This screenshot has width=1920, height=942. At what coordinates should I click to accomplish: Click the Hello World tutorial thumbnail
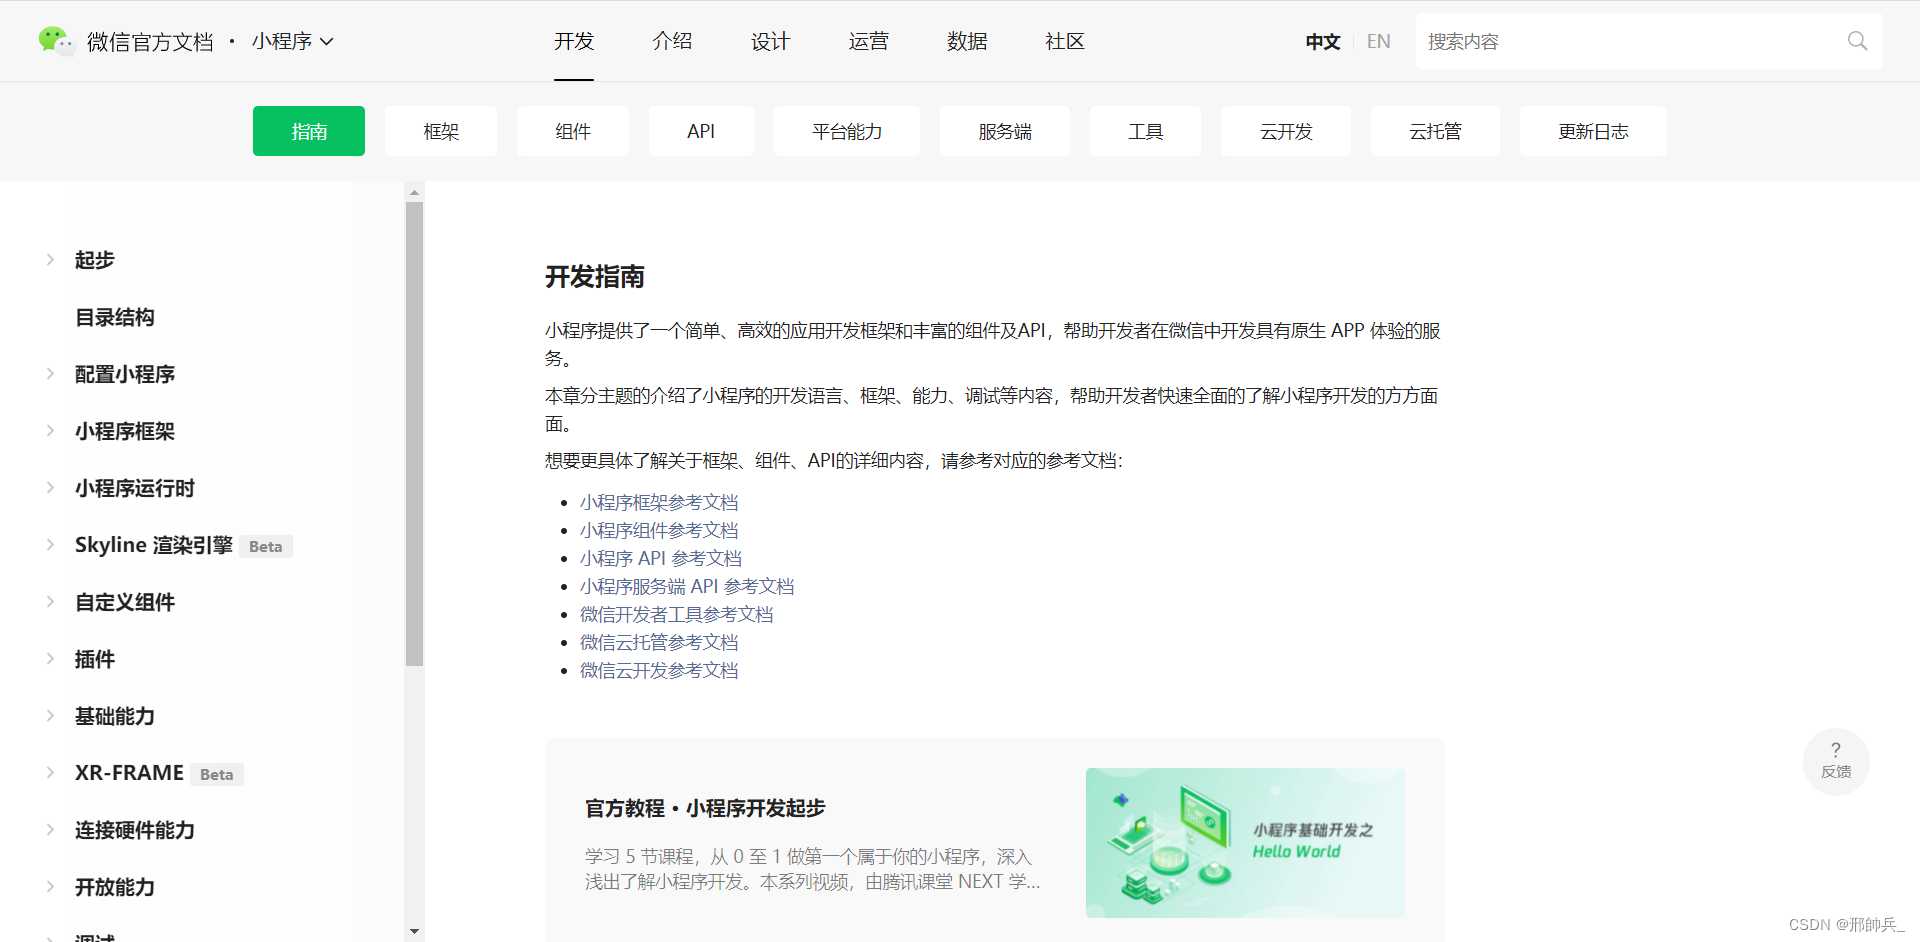[1245, 843]
